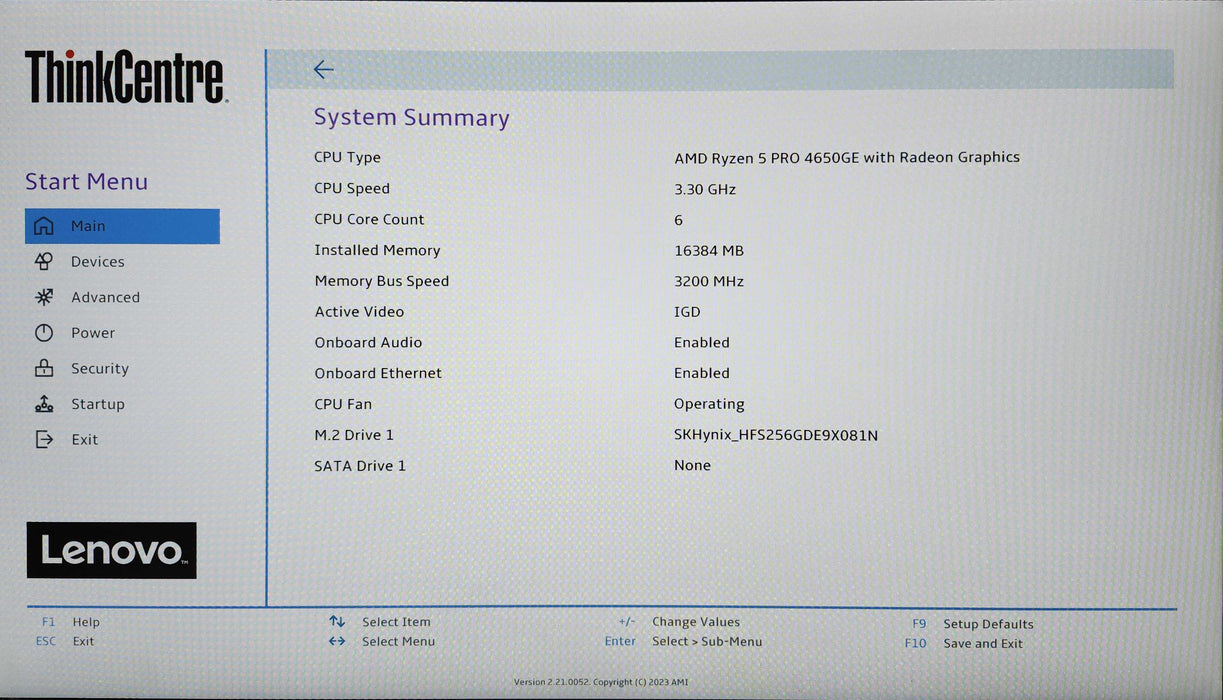Image resolution: width=1223 pixels, height=700 pixels.
Task: Click the Power circle icon
Action: 44,333
